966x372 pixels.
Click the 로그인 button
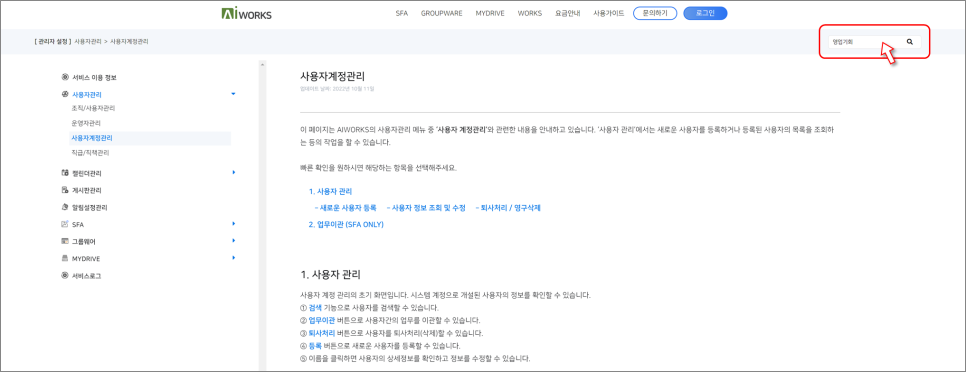705,13
